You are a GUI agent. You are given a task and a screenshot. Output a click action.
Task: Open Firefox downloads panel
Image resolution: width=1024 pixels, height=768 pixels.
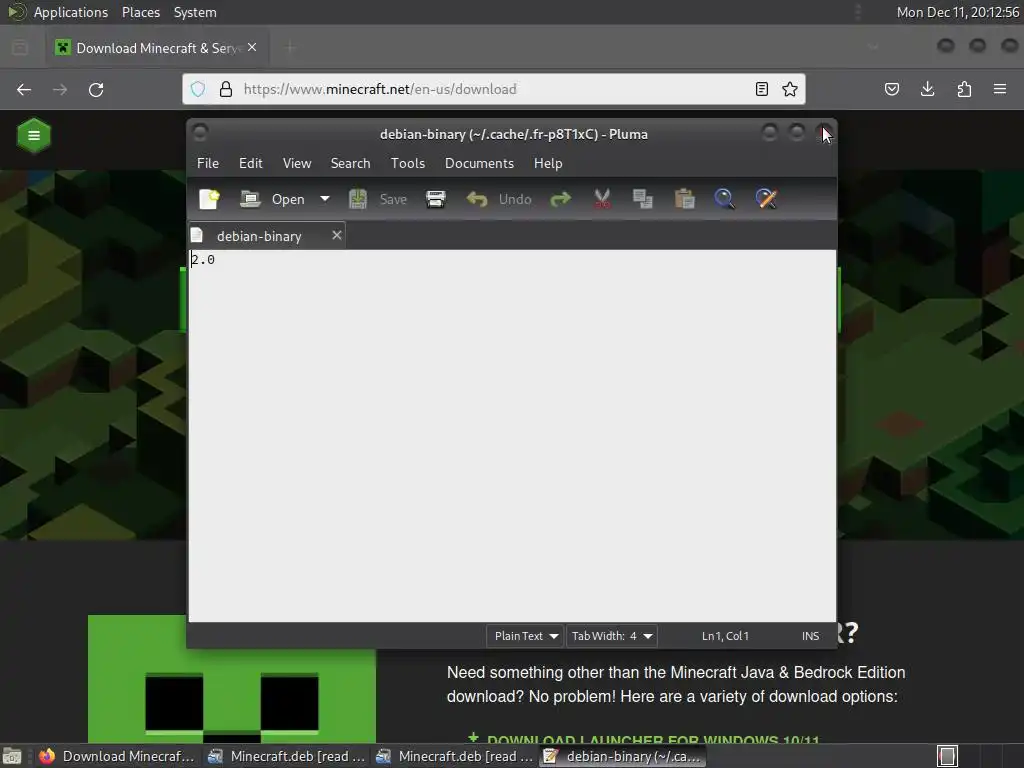pyautogui.click(x=927, y=89)
